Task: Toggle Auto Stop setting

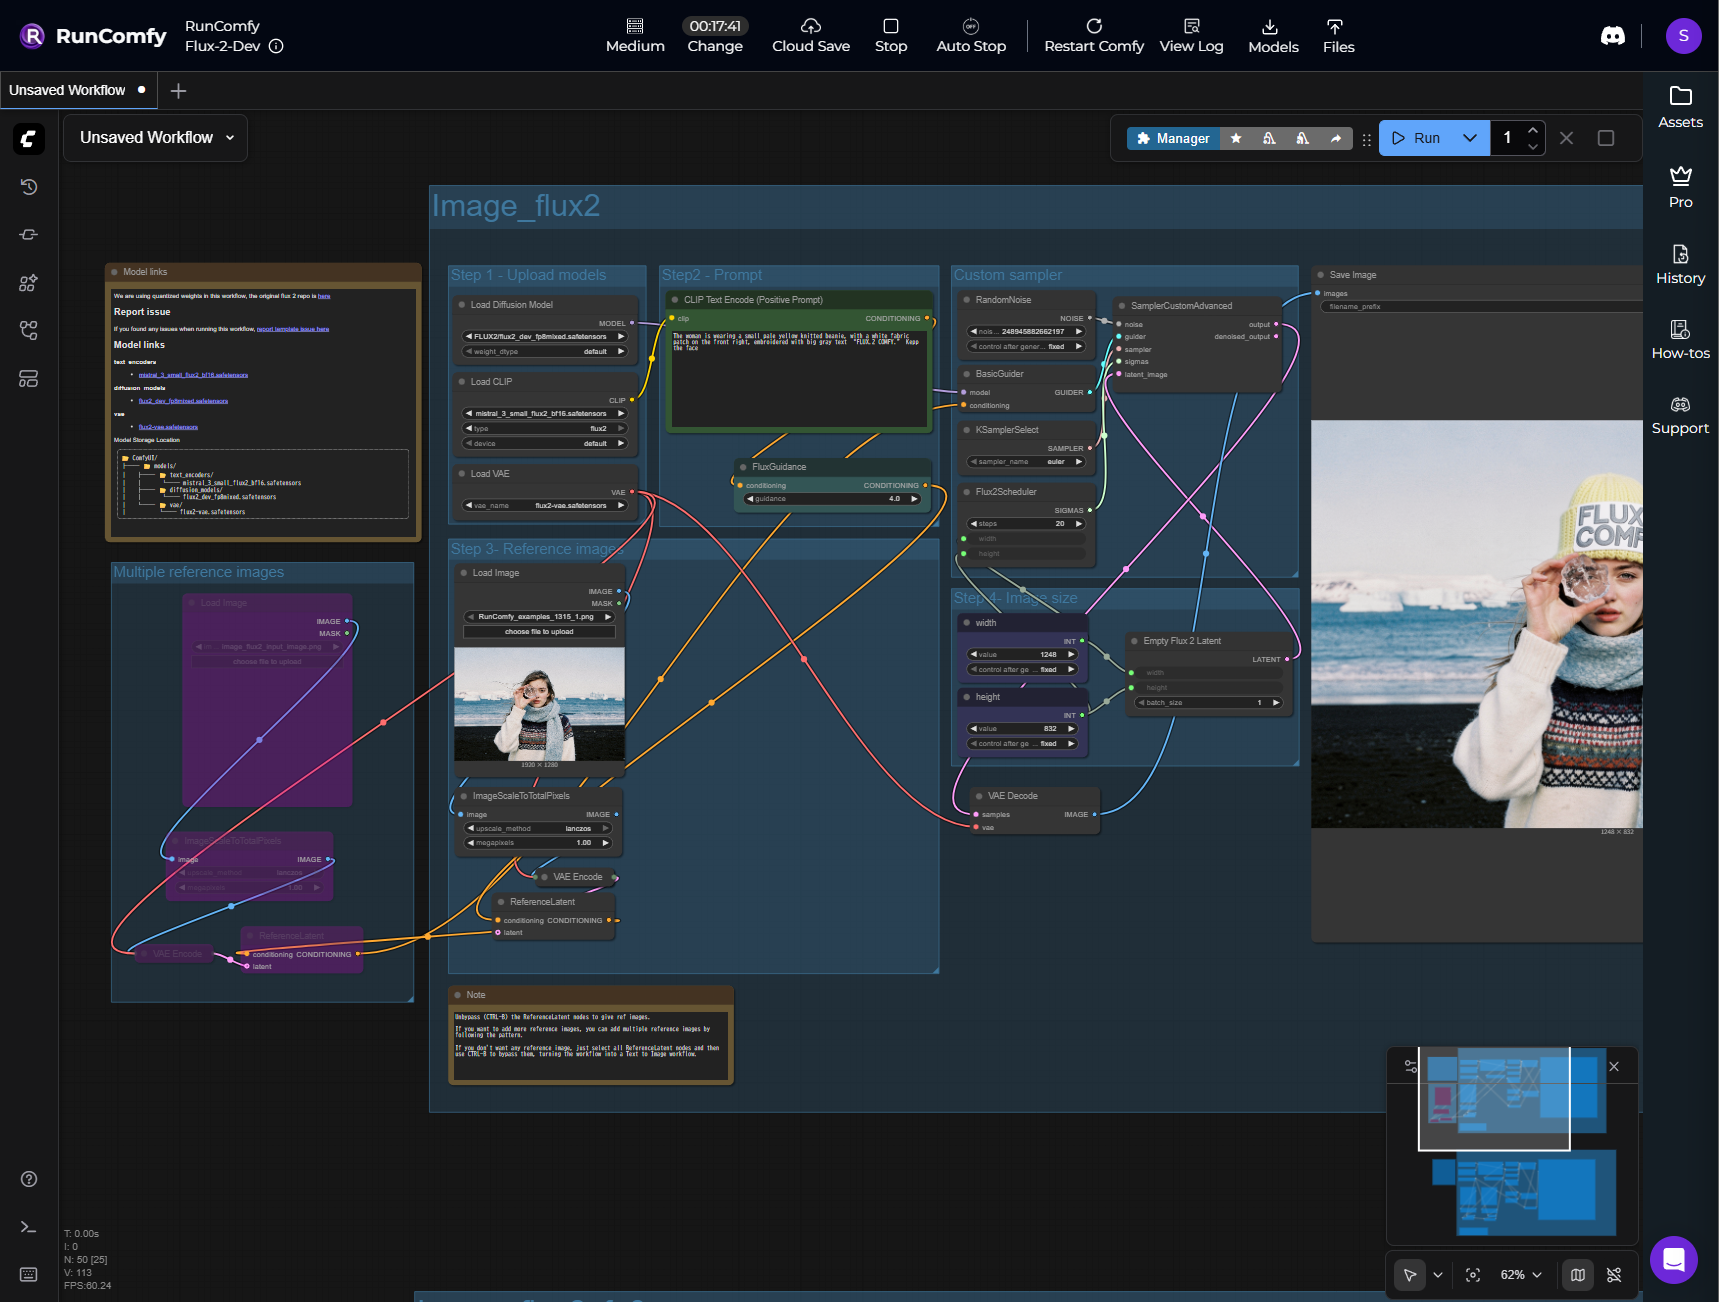Action: [x=970, y=35]
